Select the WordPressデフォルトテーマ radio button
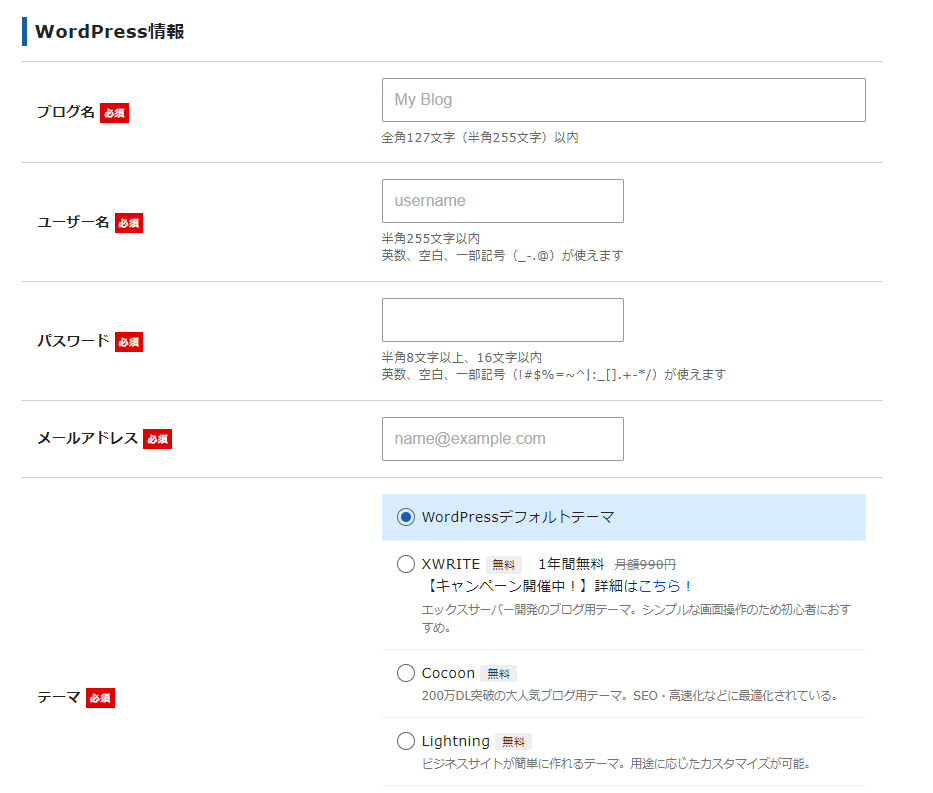 [x=406, y=517]
